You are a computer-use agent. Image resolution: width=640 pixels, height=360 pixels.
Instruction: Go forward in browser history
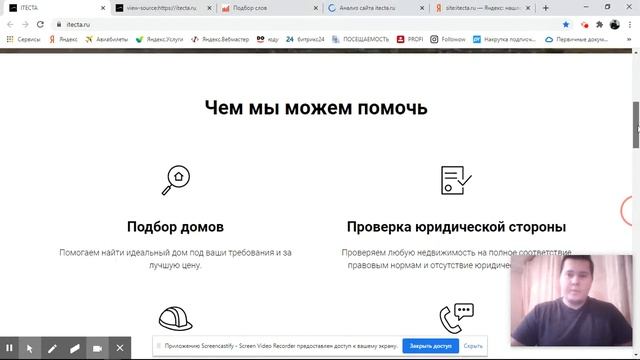(x=25, y=24)
